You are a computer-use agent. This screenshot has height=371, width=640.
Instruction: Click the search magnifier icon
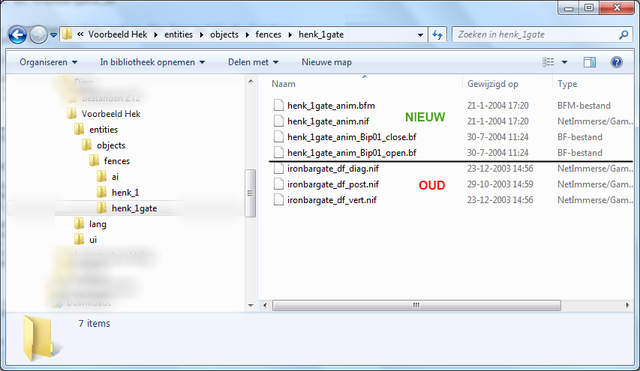623,35
